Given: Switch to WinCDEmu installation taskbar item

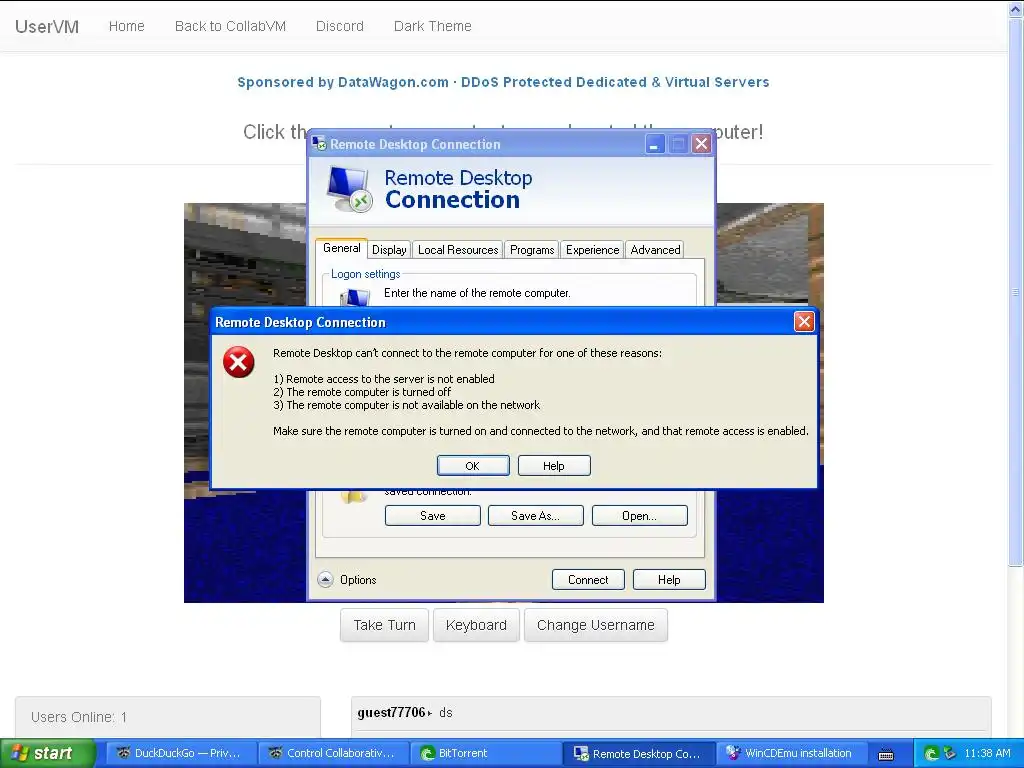Looking at the screenshot, I should (x=792, y=753).
